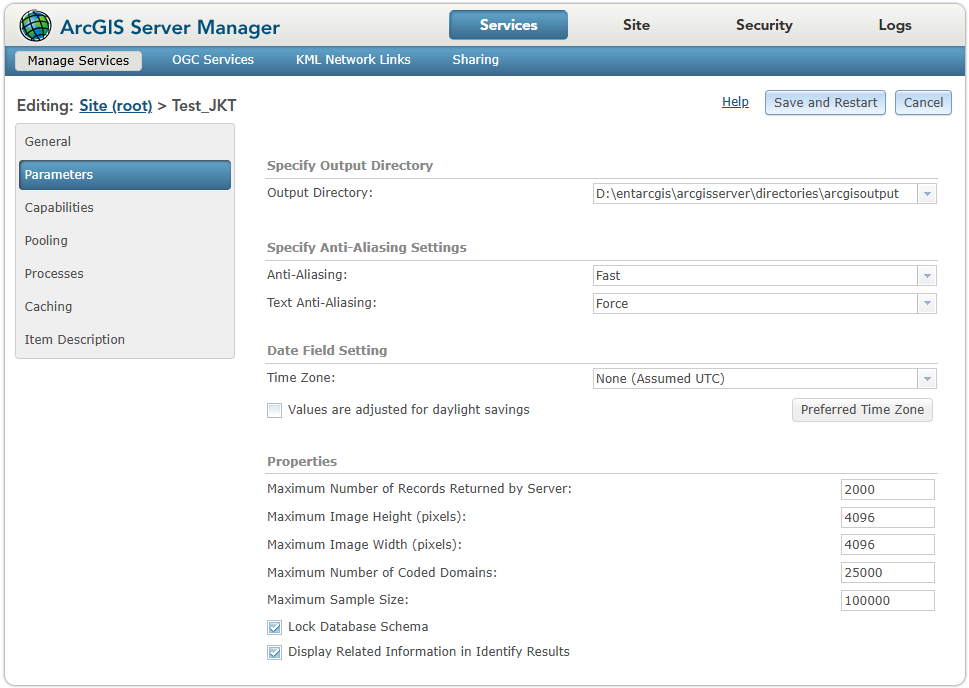Click Maximum Image Width field

(x=887, y=545)
